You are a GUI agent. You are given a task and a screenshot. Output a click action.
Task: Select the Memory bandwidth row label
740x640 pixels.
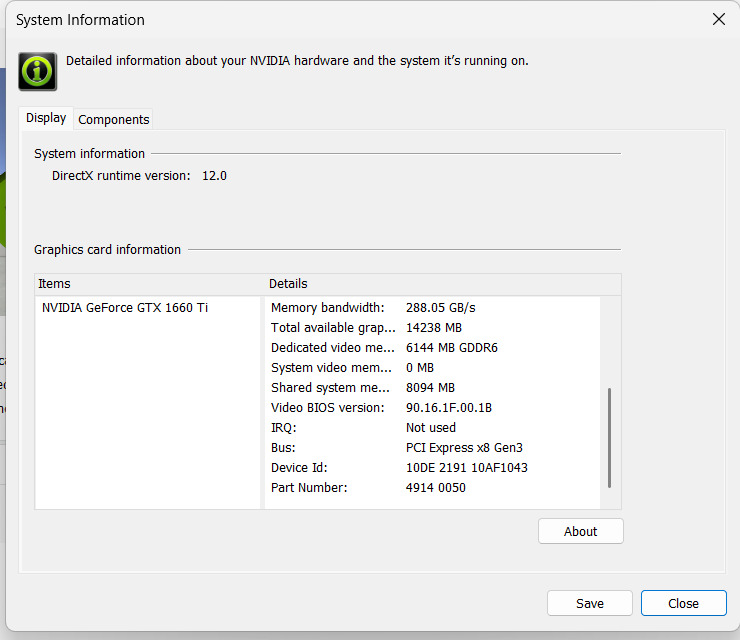[328, 308]
